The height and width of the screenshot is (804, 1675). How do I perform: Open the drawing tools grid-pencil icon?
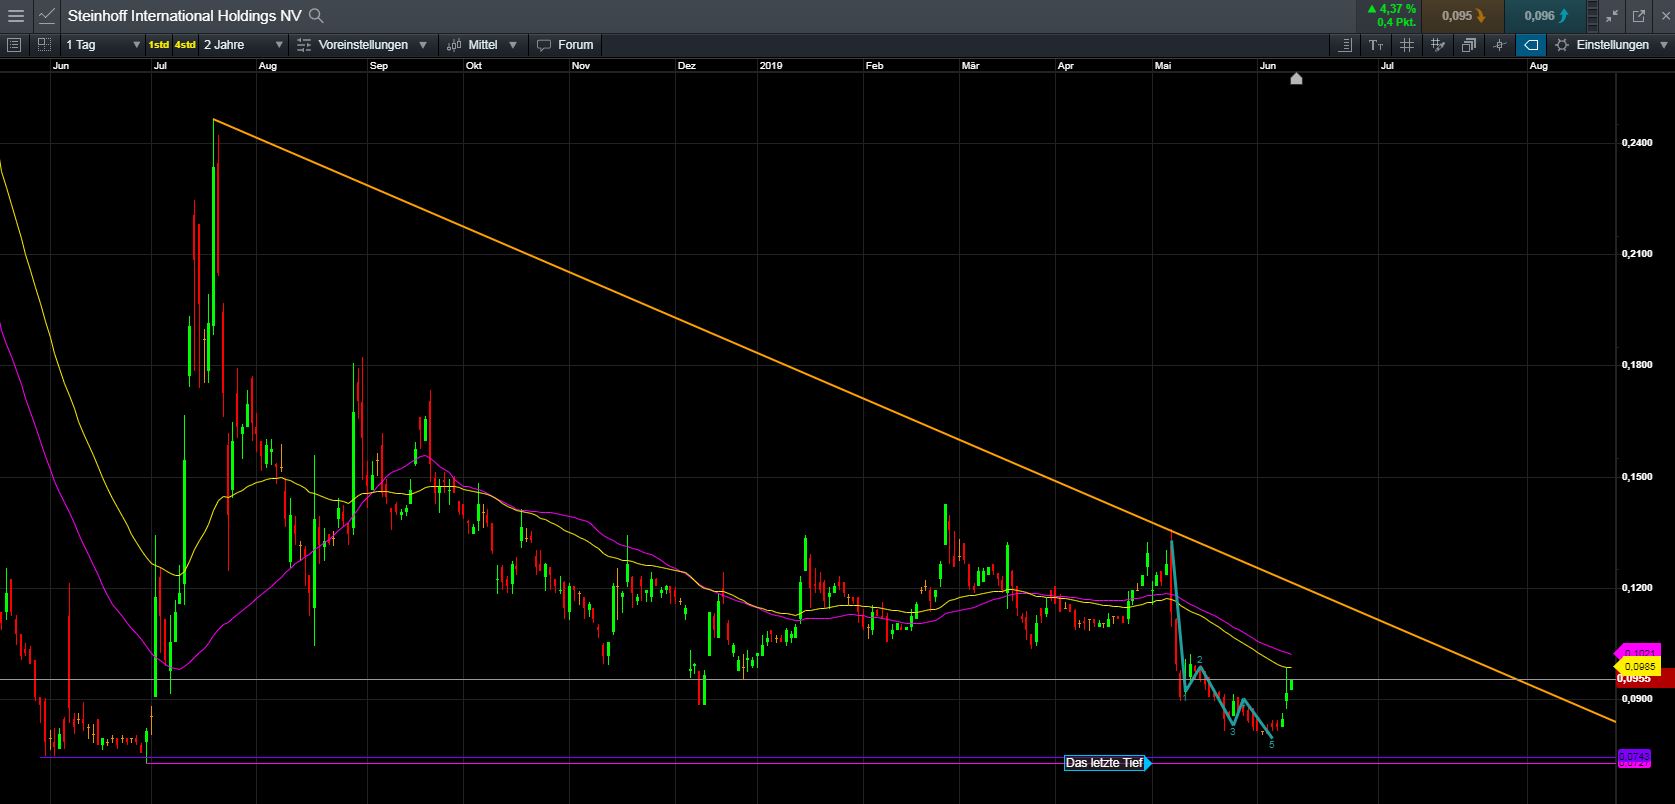point(1438,45)
